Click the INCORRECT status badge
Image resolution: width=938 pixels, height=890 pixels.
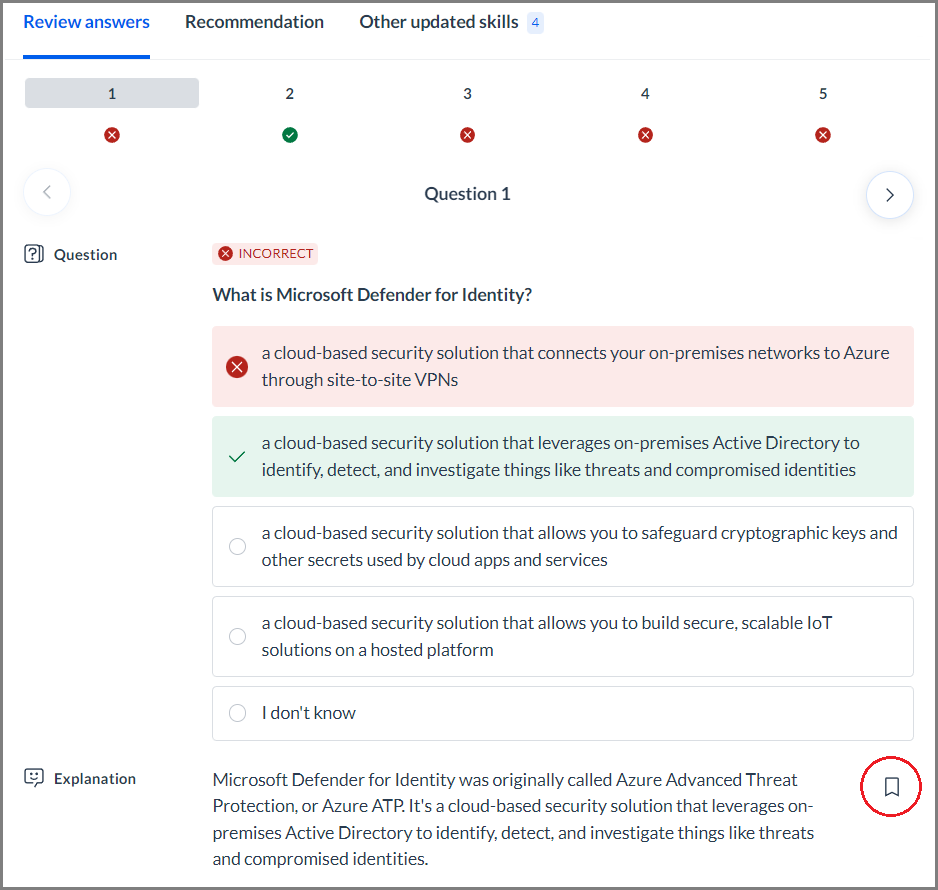click(x=265, y=254)
